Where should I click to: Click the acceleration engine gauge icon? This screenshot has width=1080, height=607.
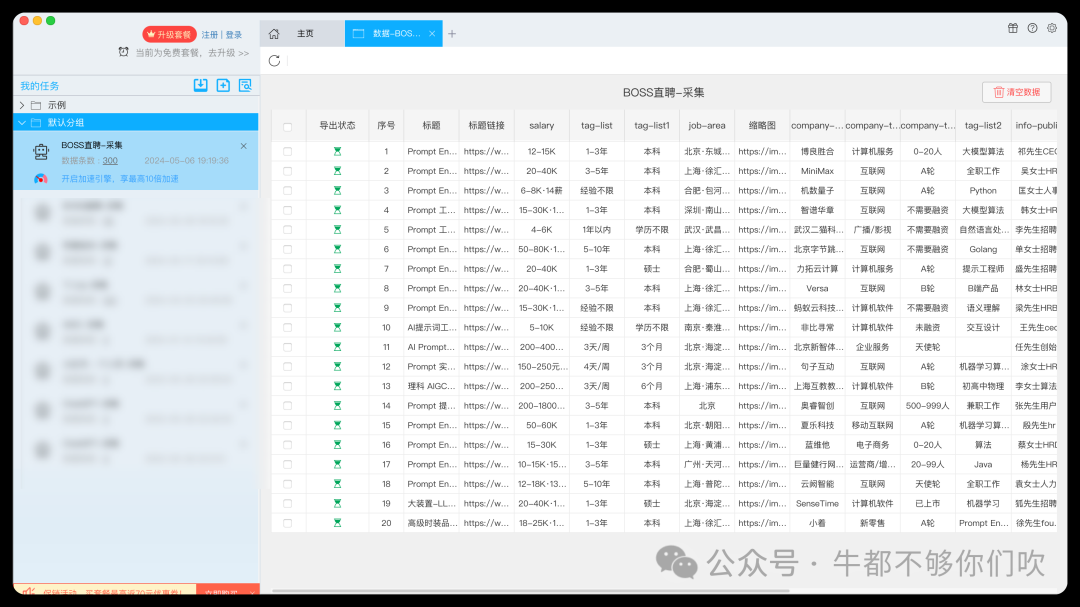point(41,178)
